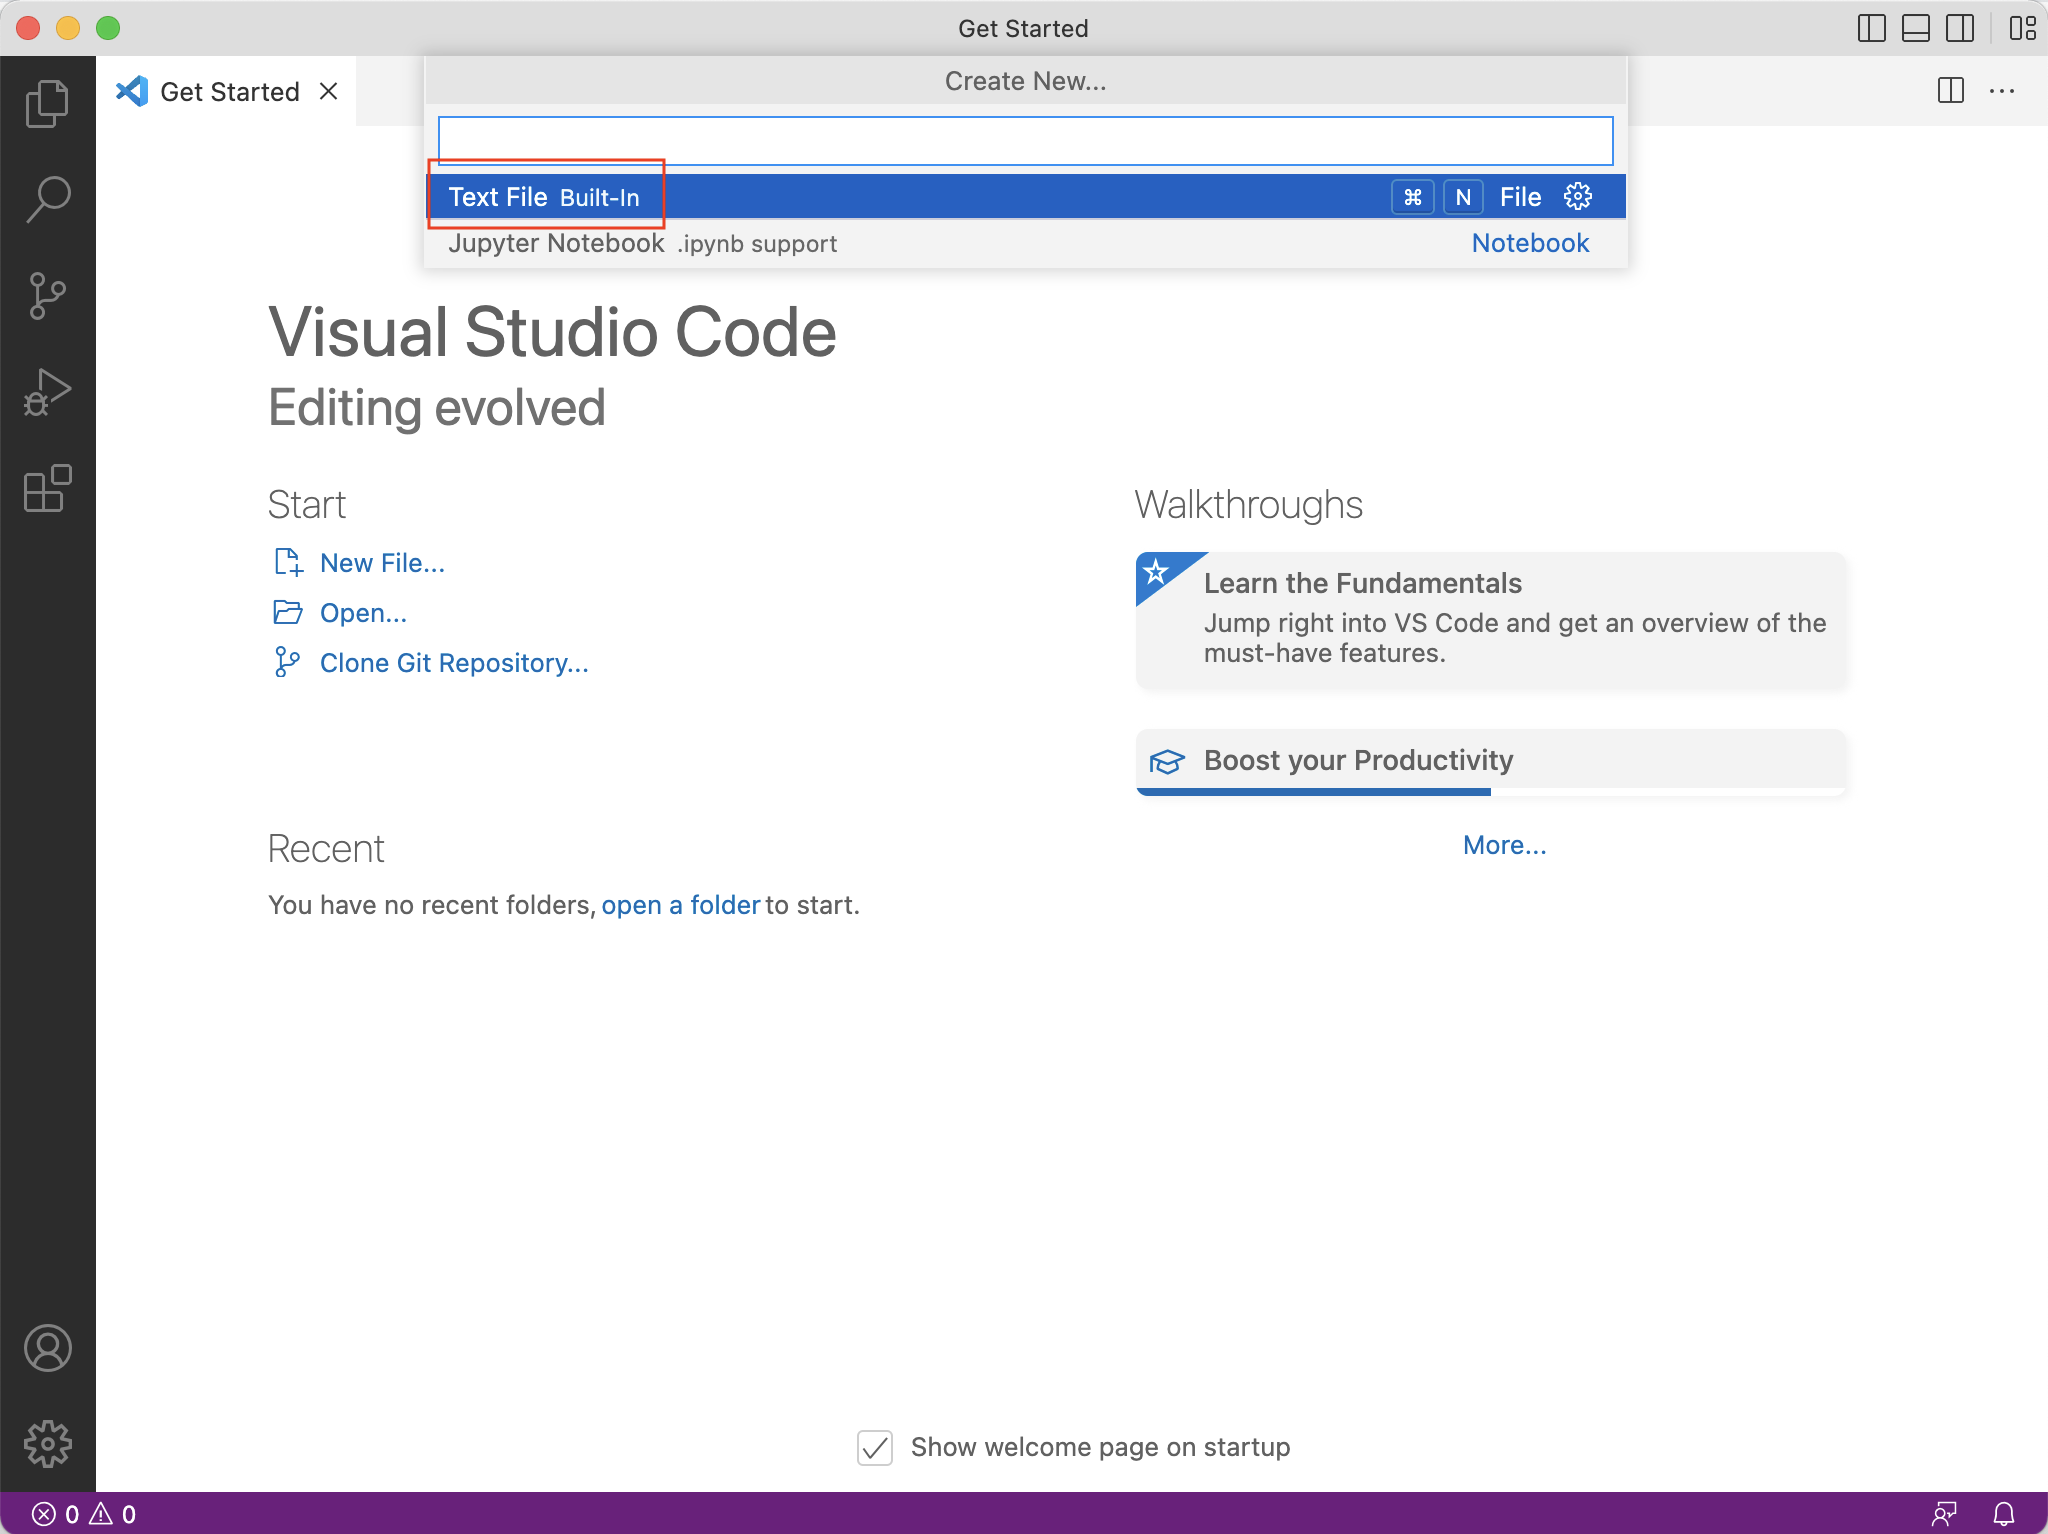Click the New File icon under Start

pyautogui.click(x=288, y=562)
